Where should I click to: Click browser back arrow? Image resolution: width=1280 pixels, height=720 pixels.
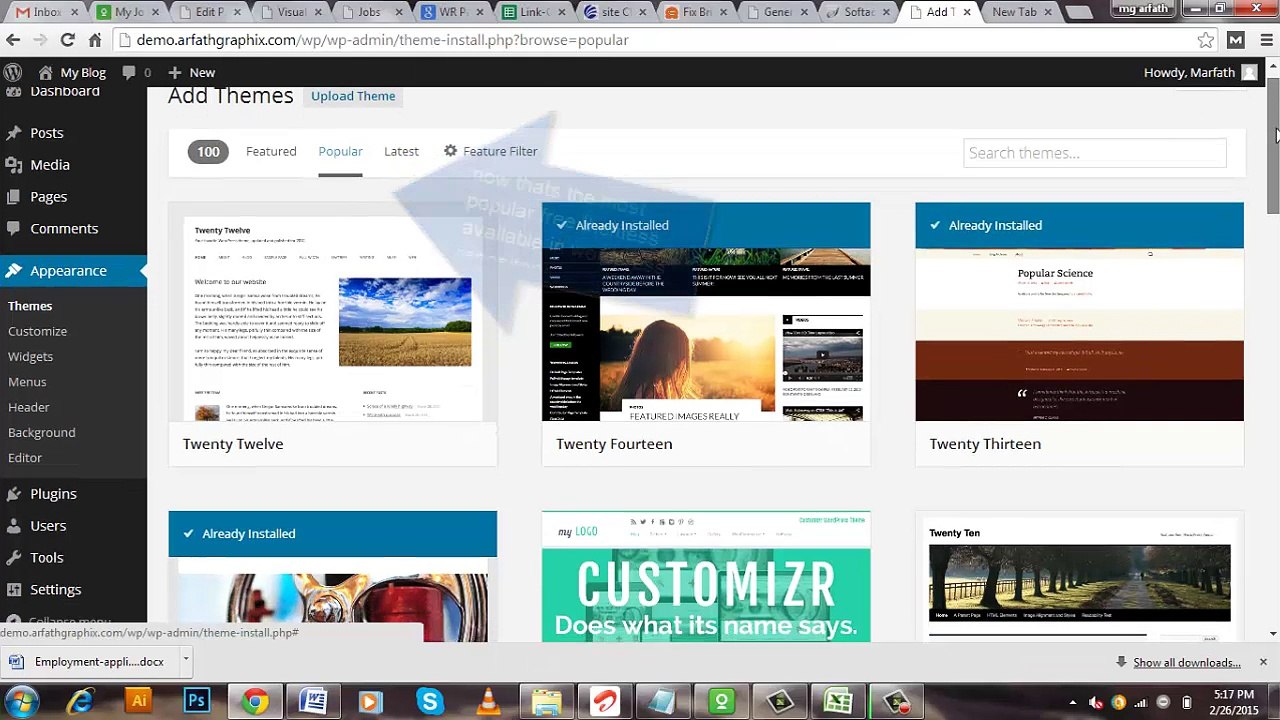coord(13,40)
